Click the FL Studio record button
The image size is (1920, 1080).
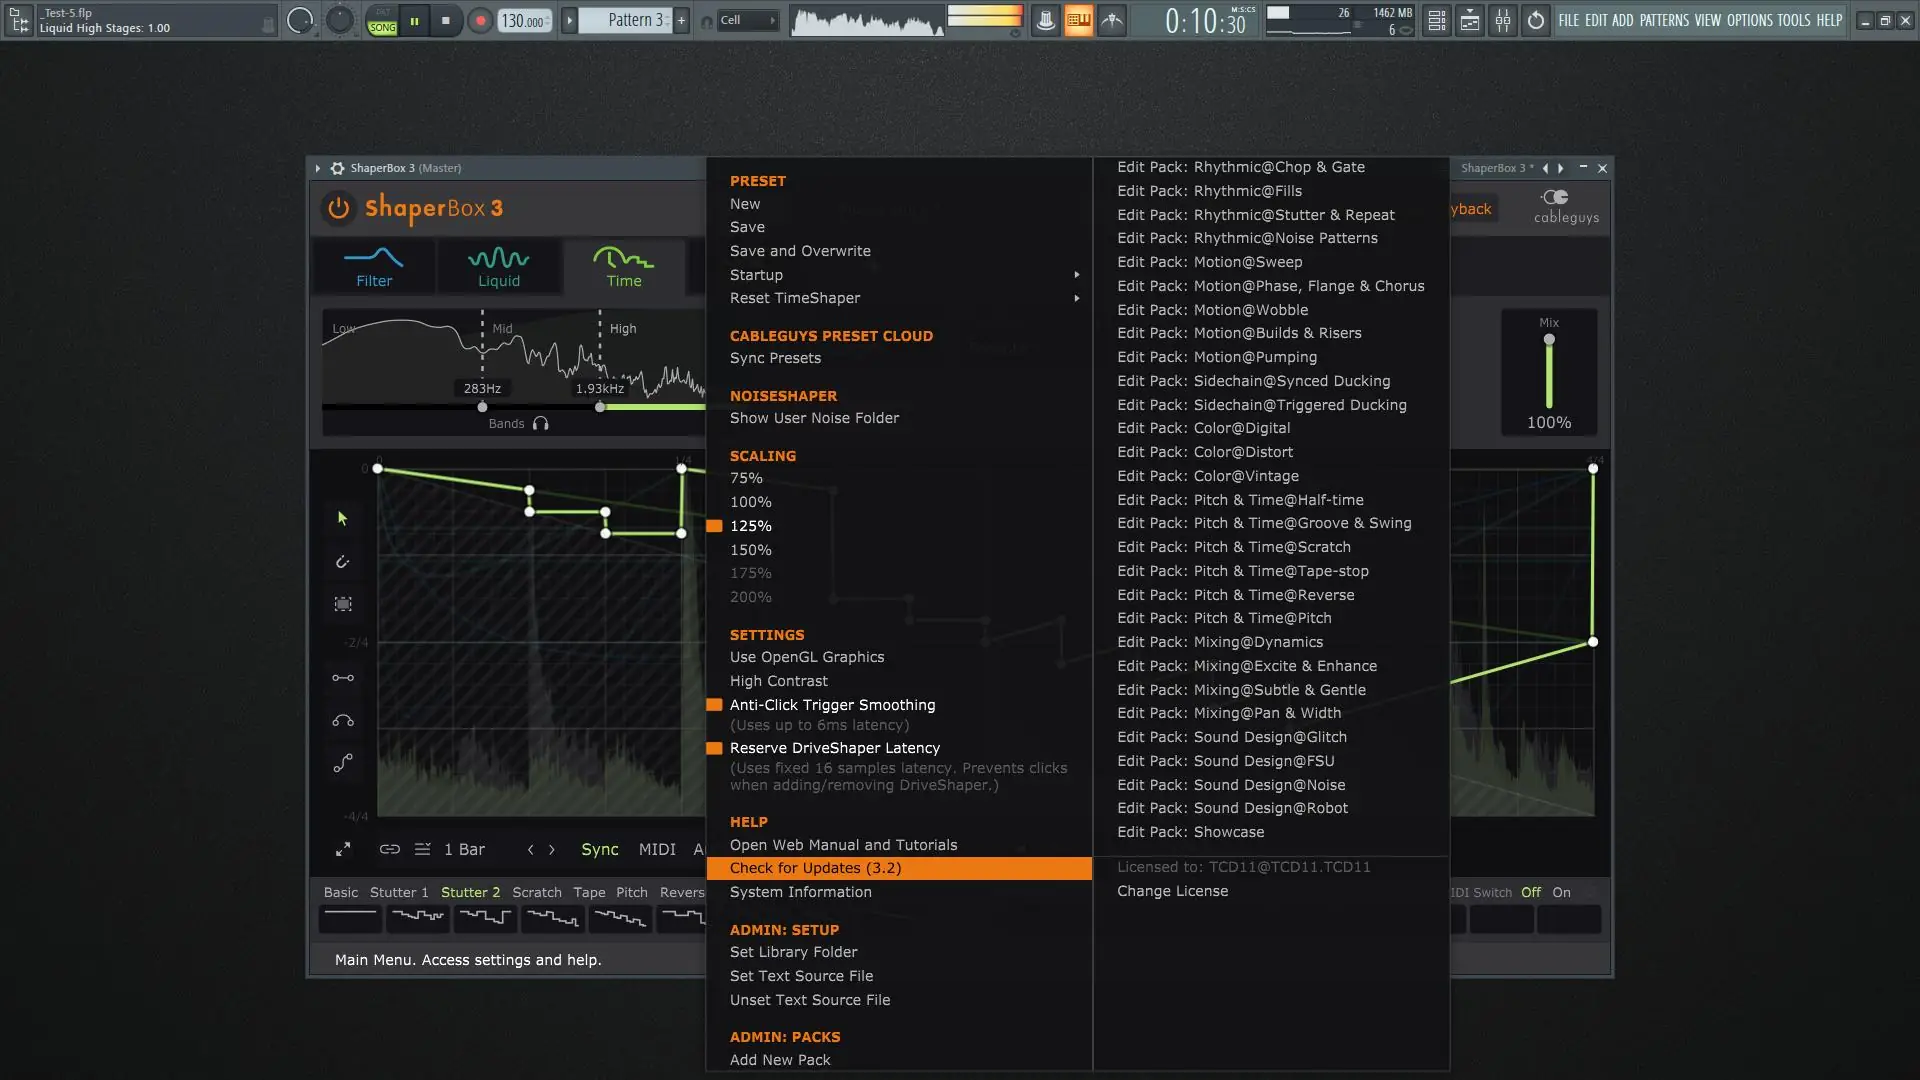(x=480, y=20)
